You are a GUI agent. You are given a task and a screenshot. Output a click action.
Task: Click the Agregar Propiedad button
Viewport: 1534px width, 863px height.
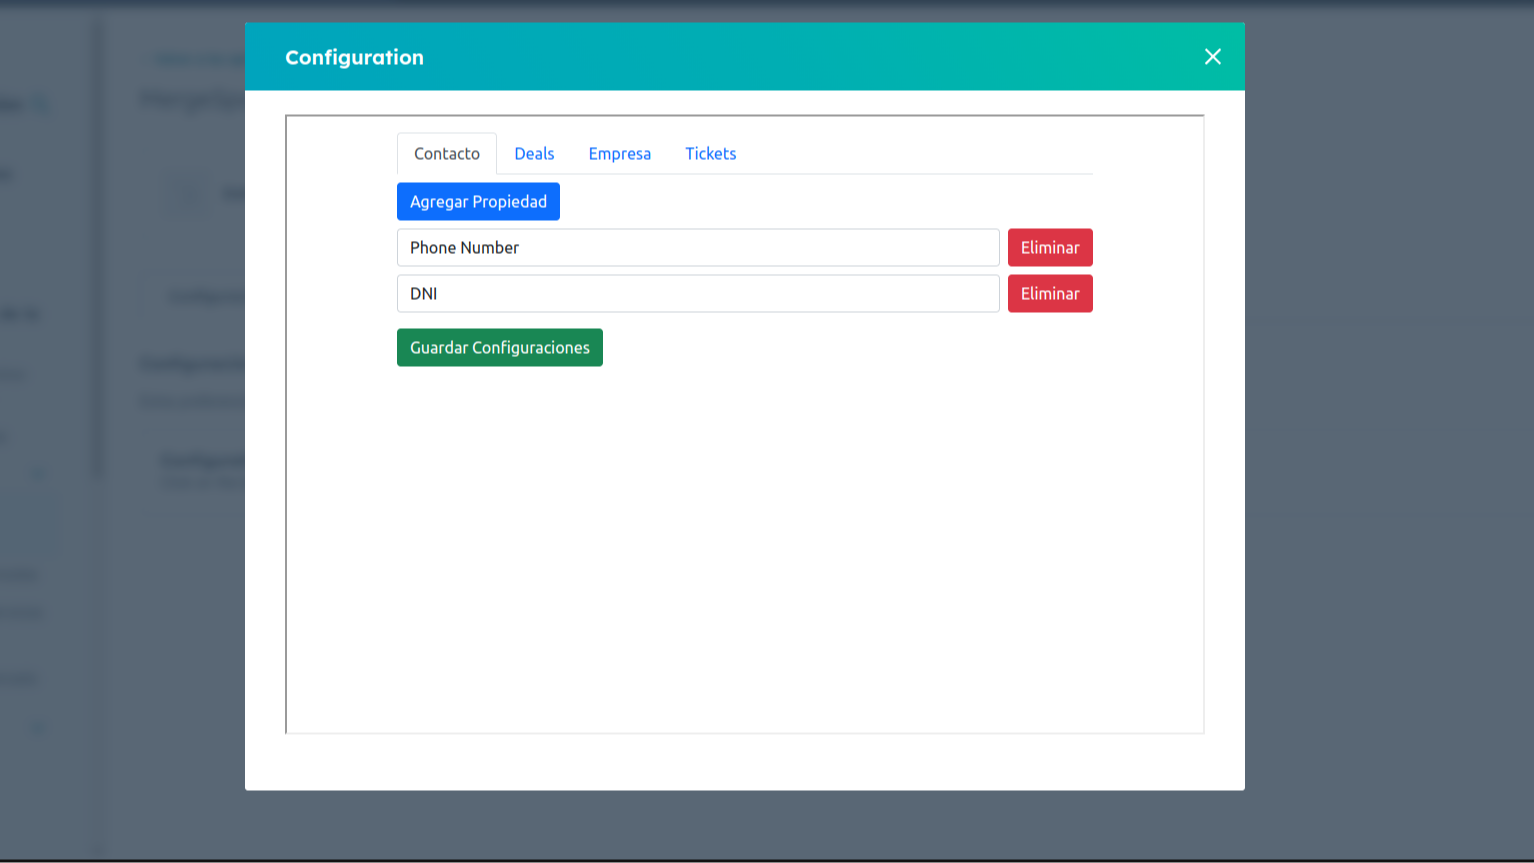point(478,202)
